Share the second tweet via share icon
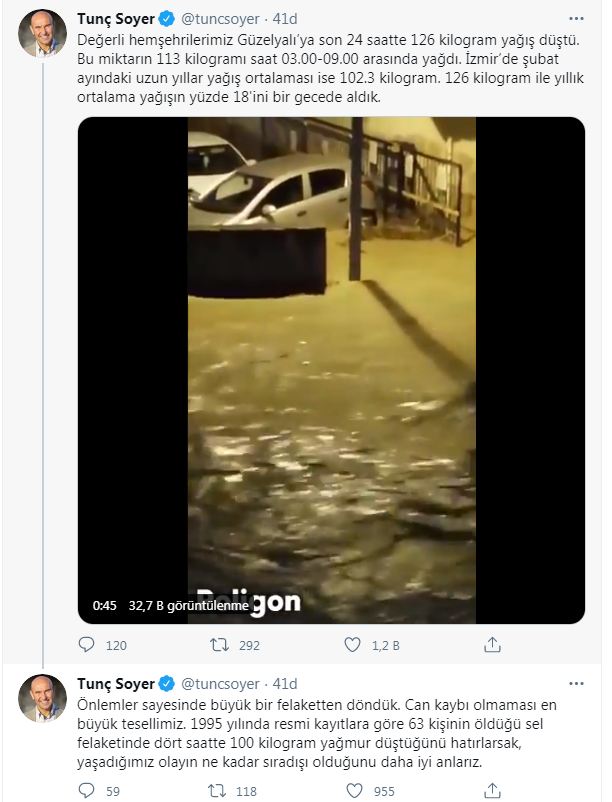 point(492,791)
